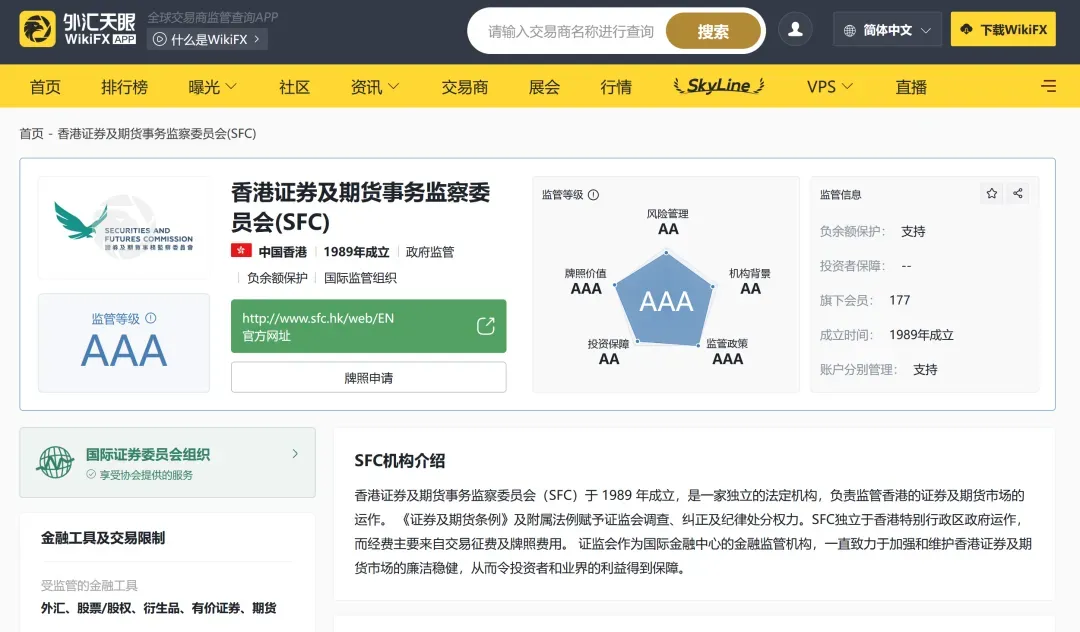Open 排行榜 navigation item
The width and height of the screenshot is (1080, 632).
tap(125, 87)
